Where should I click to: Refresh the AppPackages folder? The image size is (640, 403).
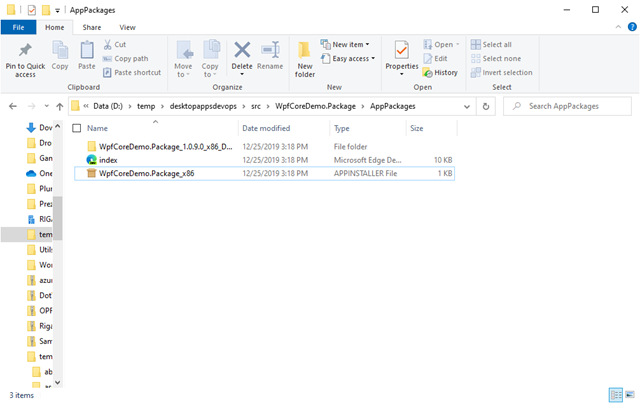point(486,107)
